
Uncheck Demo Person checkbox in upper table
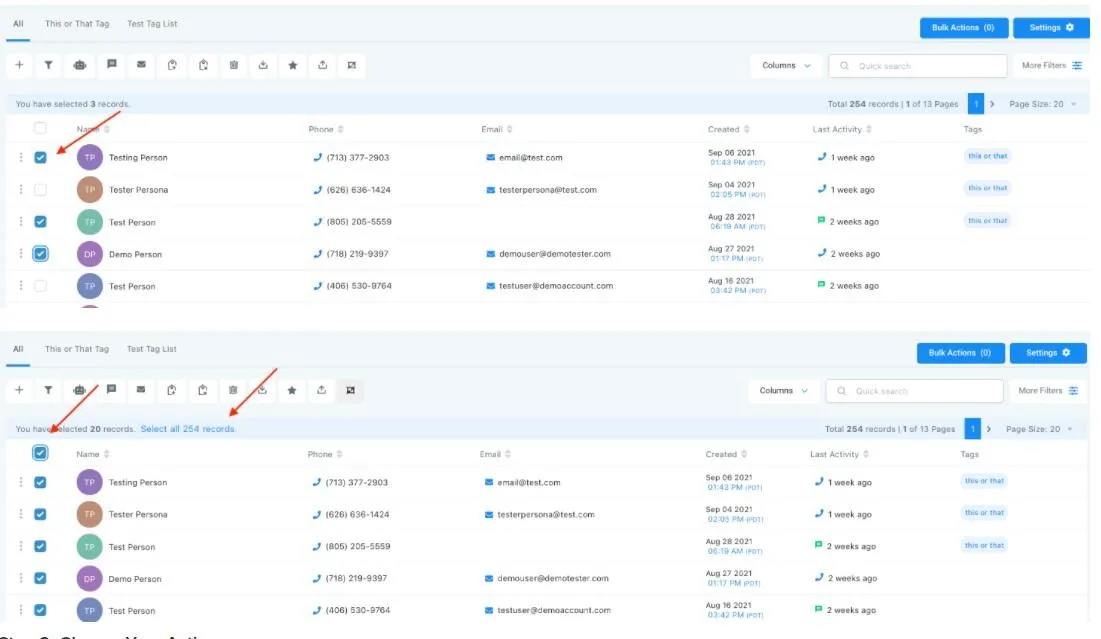[41, 254]
